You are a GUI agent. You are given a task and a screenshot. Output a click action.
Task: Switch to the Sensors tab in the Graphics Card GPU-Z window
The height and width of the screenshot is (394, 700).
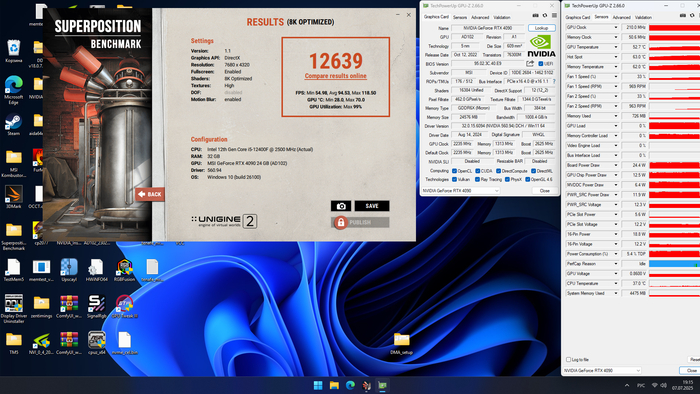[x=460, y=17]
